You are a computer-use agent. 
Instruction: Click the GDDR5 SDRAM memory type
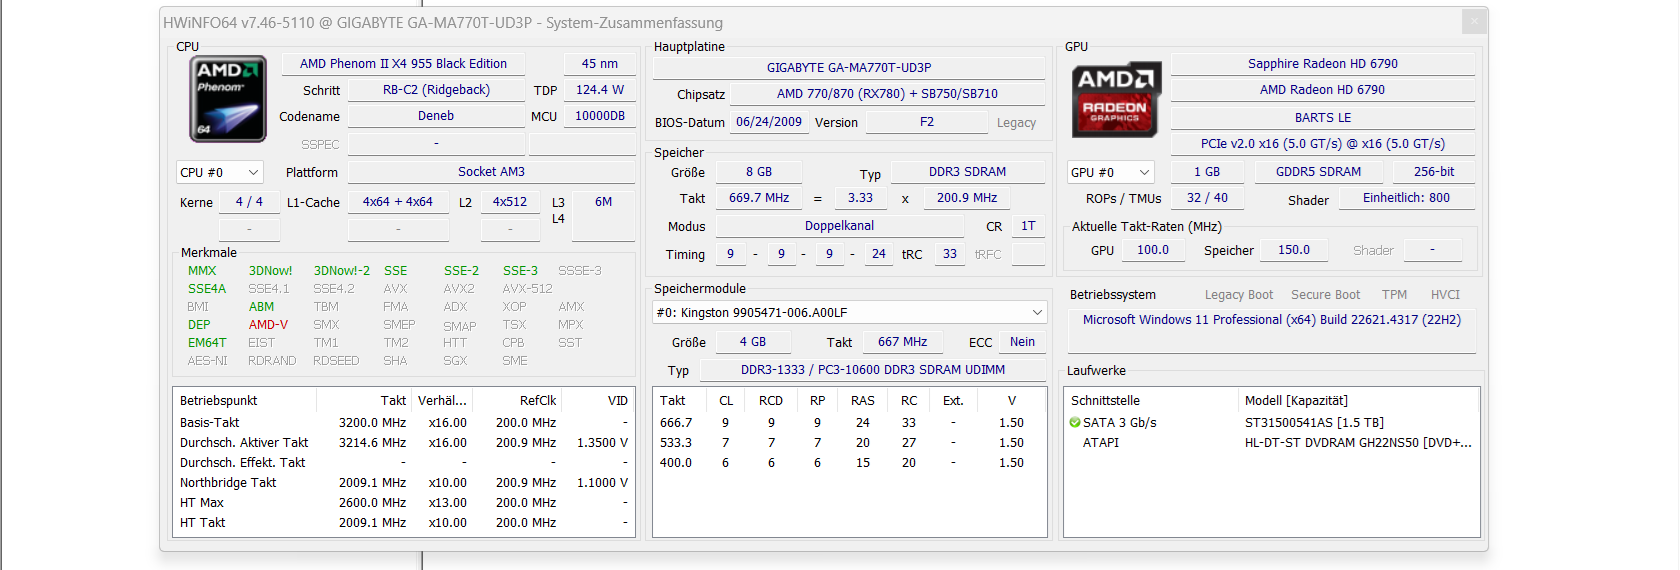pyautogui.click(x=1318, y=172)
